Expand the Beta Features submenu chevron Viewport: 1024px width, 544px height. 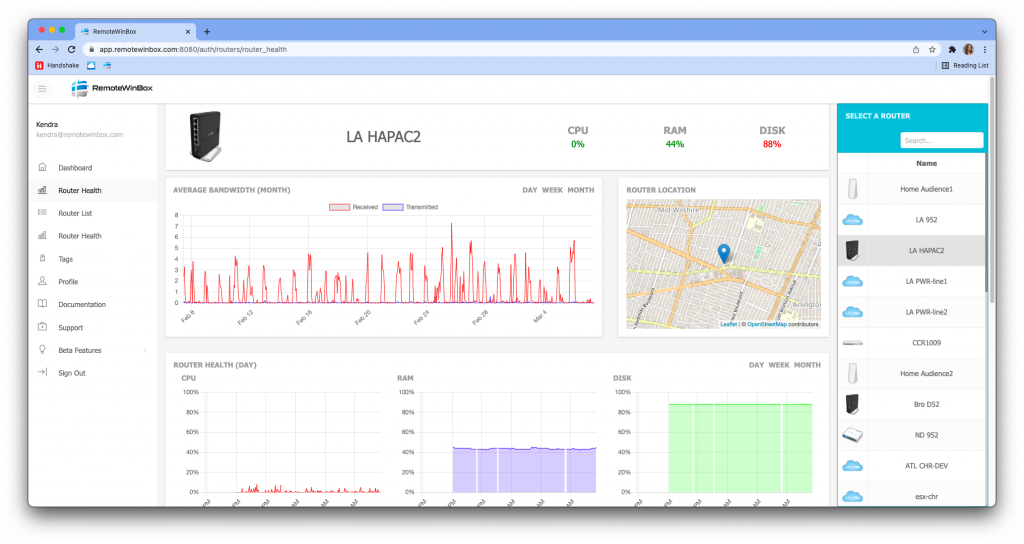click(144, 350)
